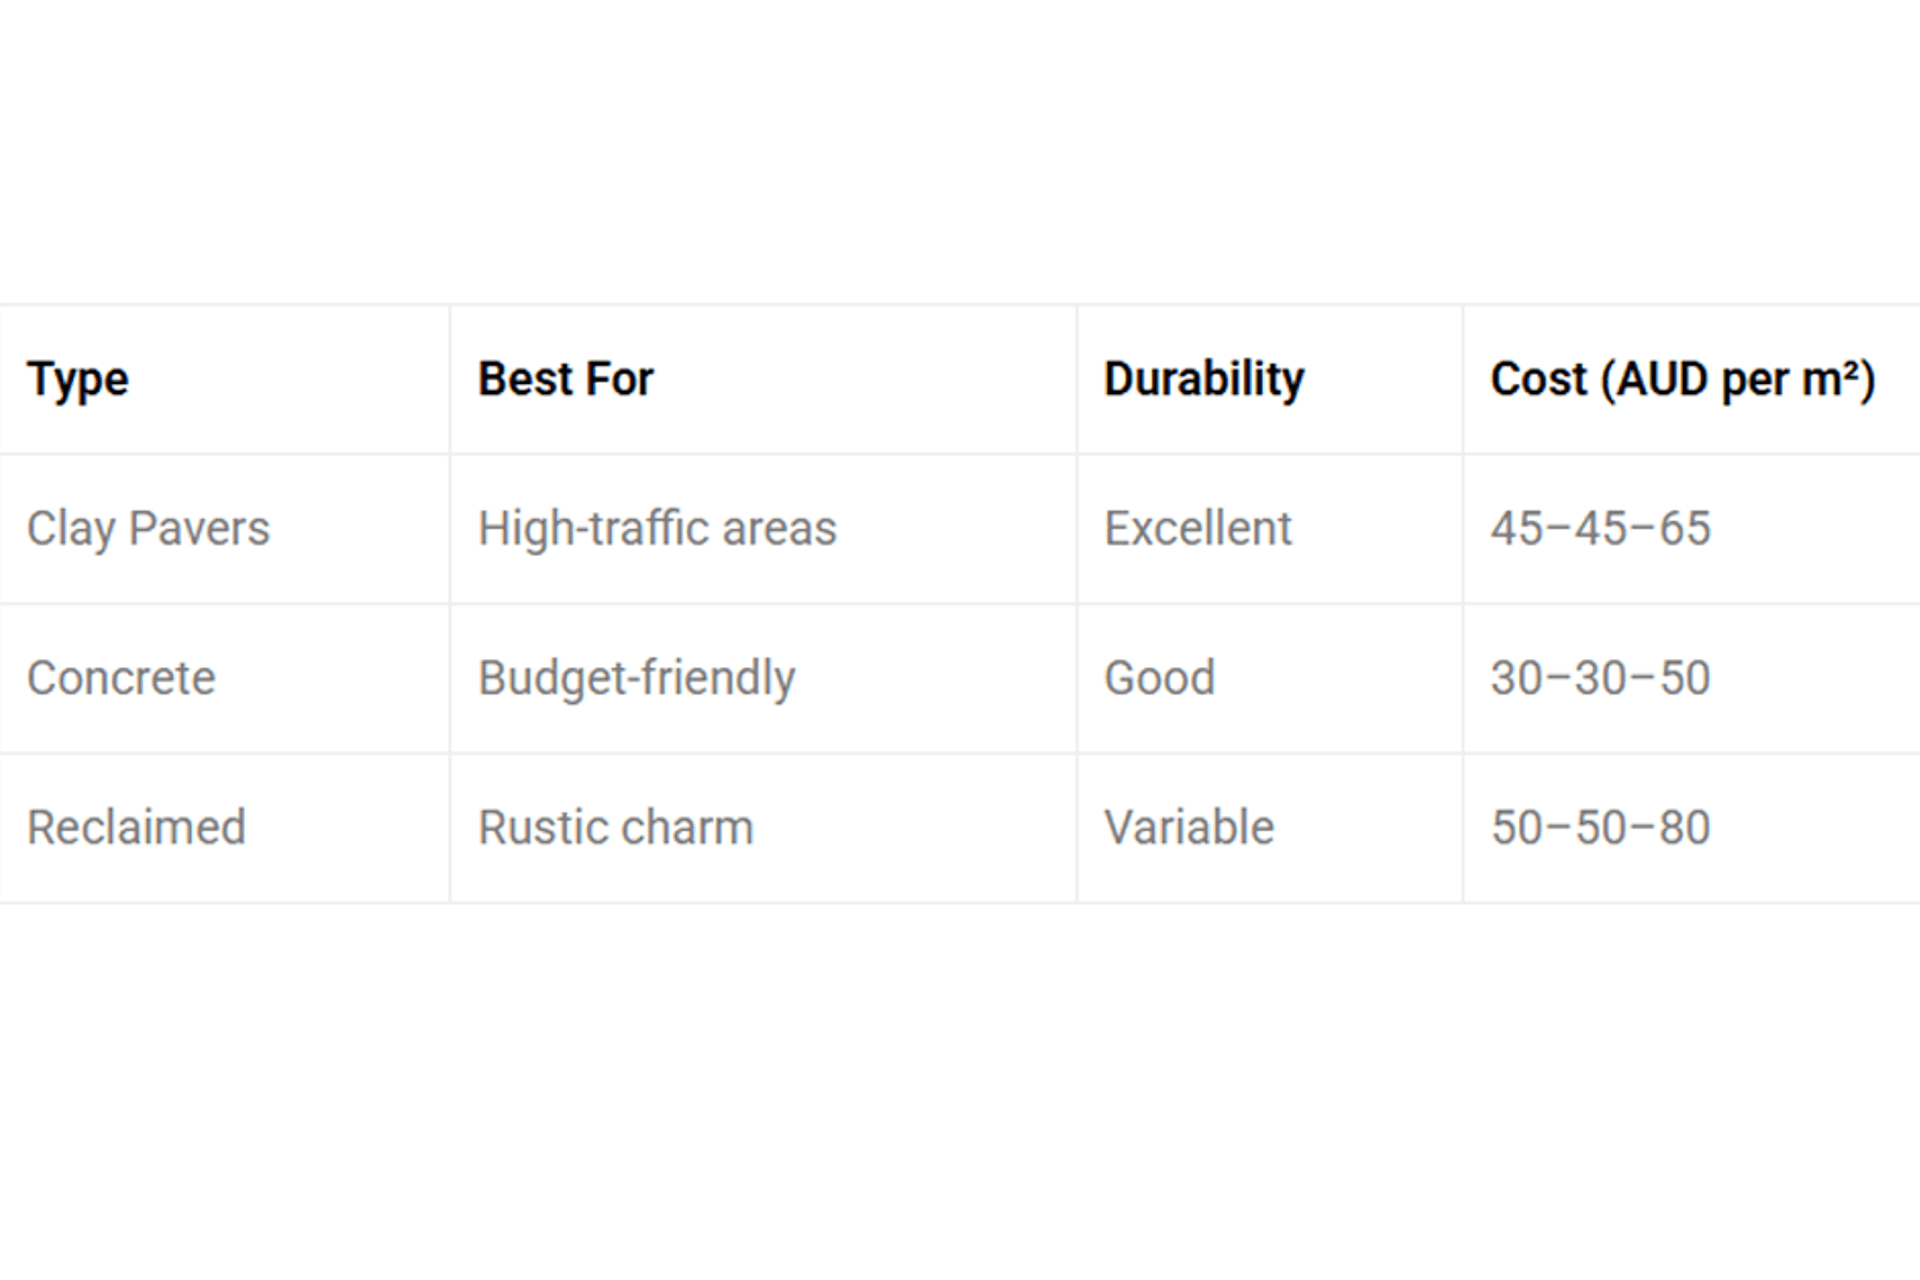
Task: Select the Durability column header
Action: pyautogui.click(x=1204, y=380)
